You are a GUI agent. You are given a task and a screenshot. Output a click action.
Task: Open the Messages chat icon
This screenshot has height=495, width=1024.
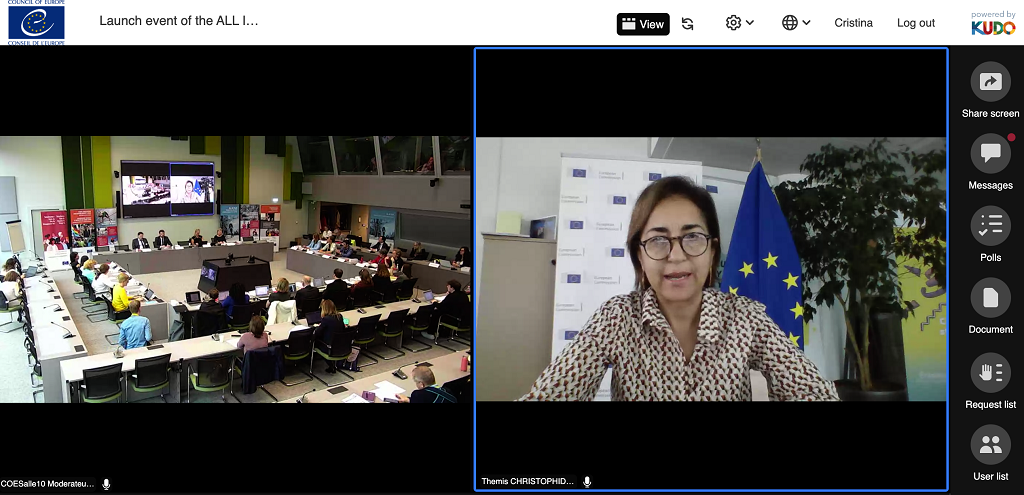point(990,153)
